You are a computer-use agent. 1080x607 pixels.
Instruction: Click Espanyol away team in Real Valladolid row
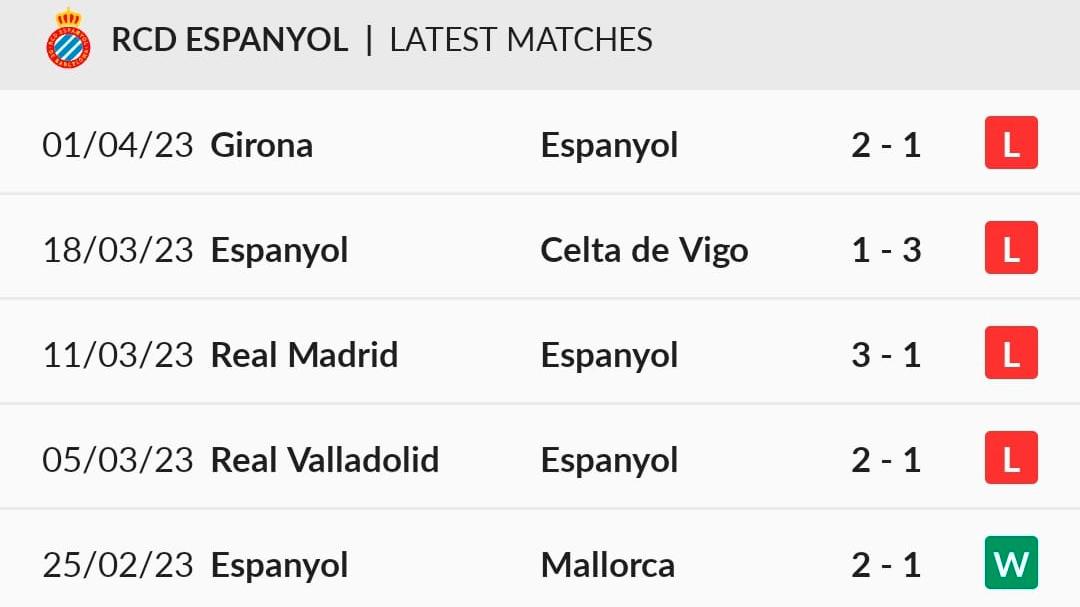[x=609, y=462]
